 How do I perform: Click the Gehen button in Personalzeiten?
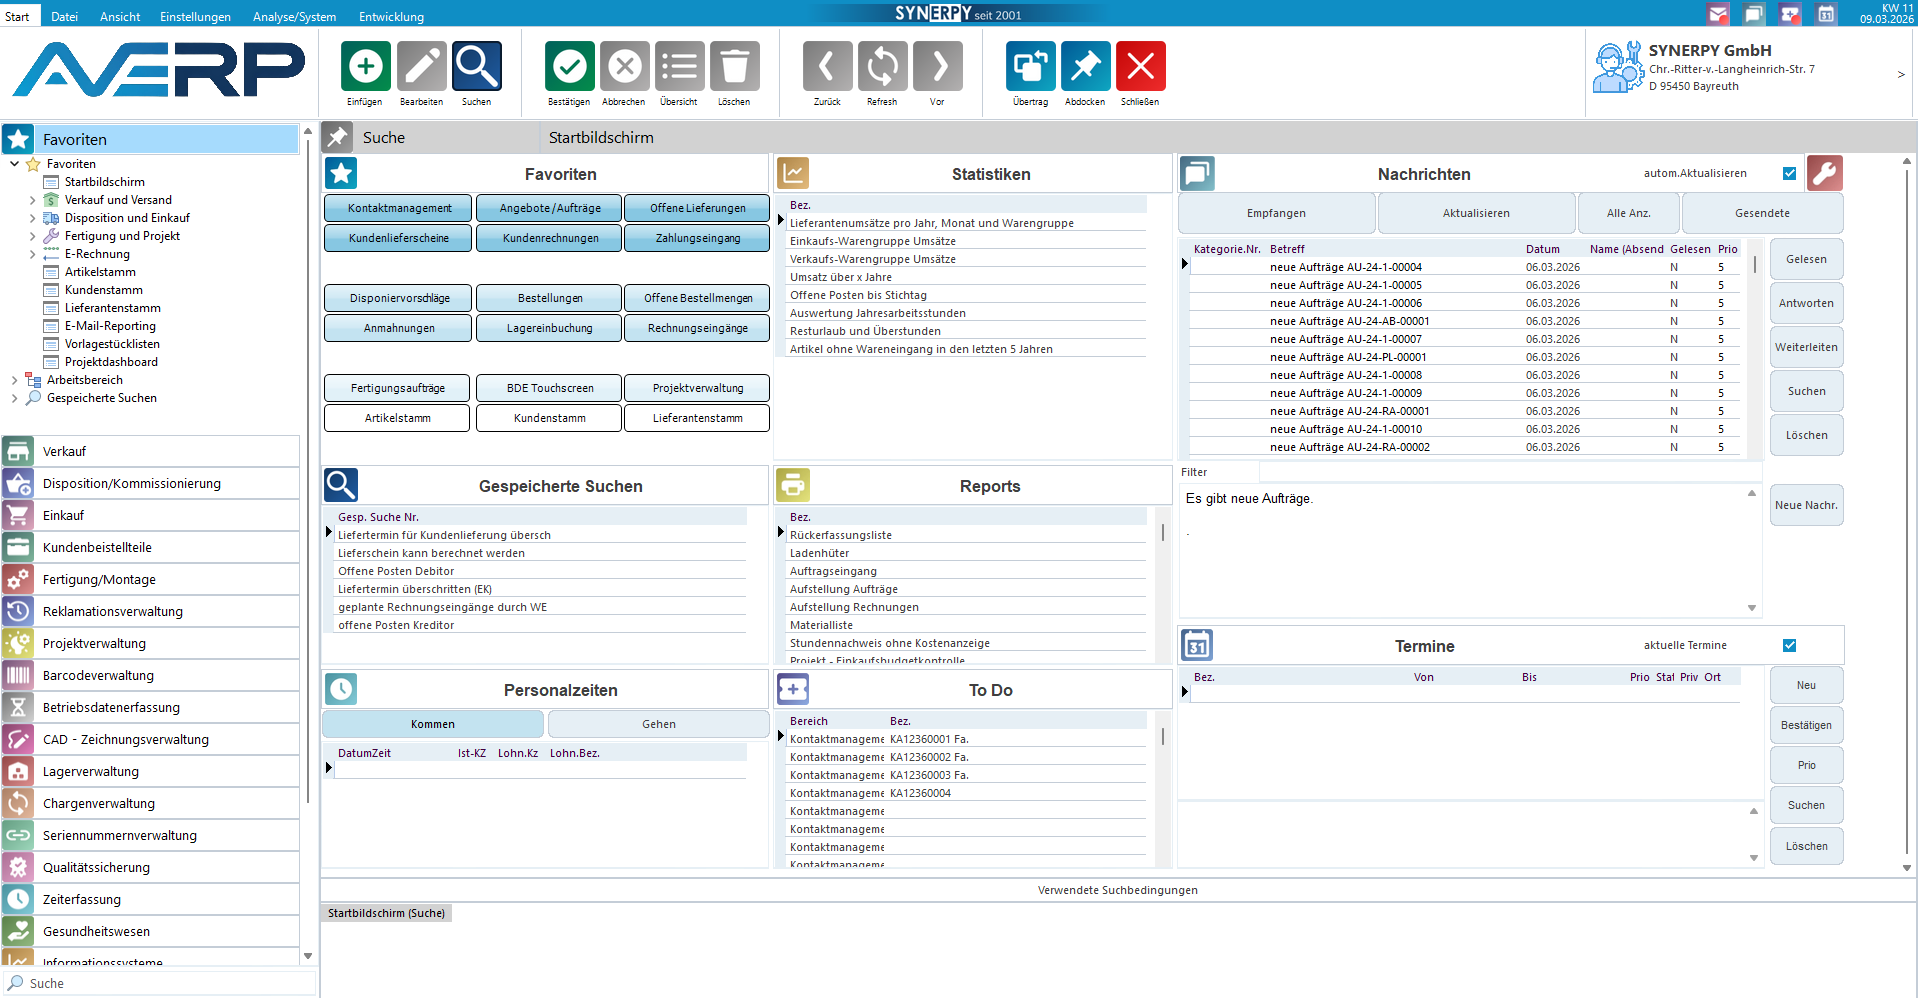pyautogui.click(x=658, y=724)
